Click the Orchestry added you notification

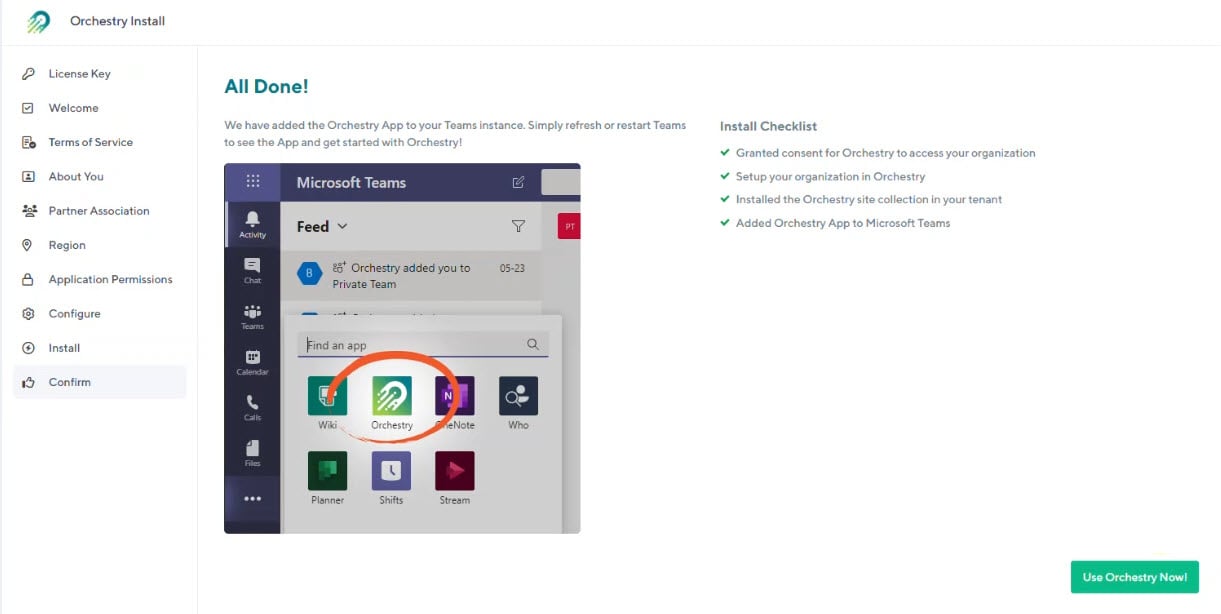click(x=411, y=276)
